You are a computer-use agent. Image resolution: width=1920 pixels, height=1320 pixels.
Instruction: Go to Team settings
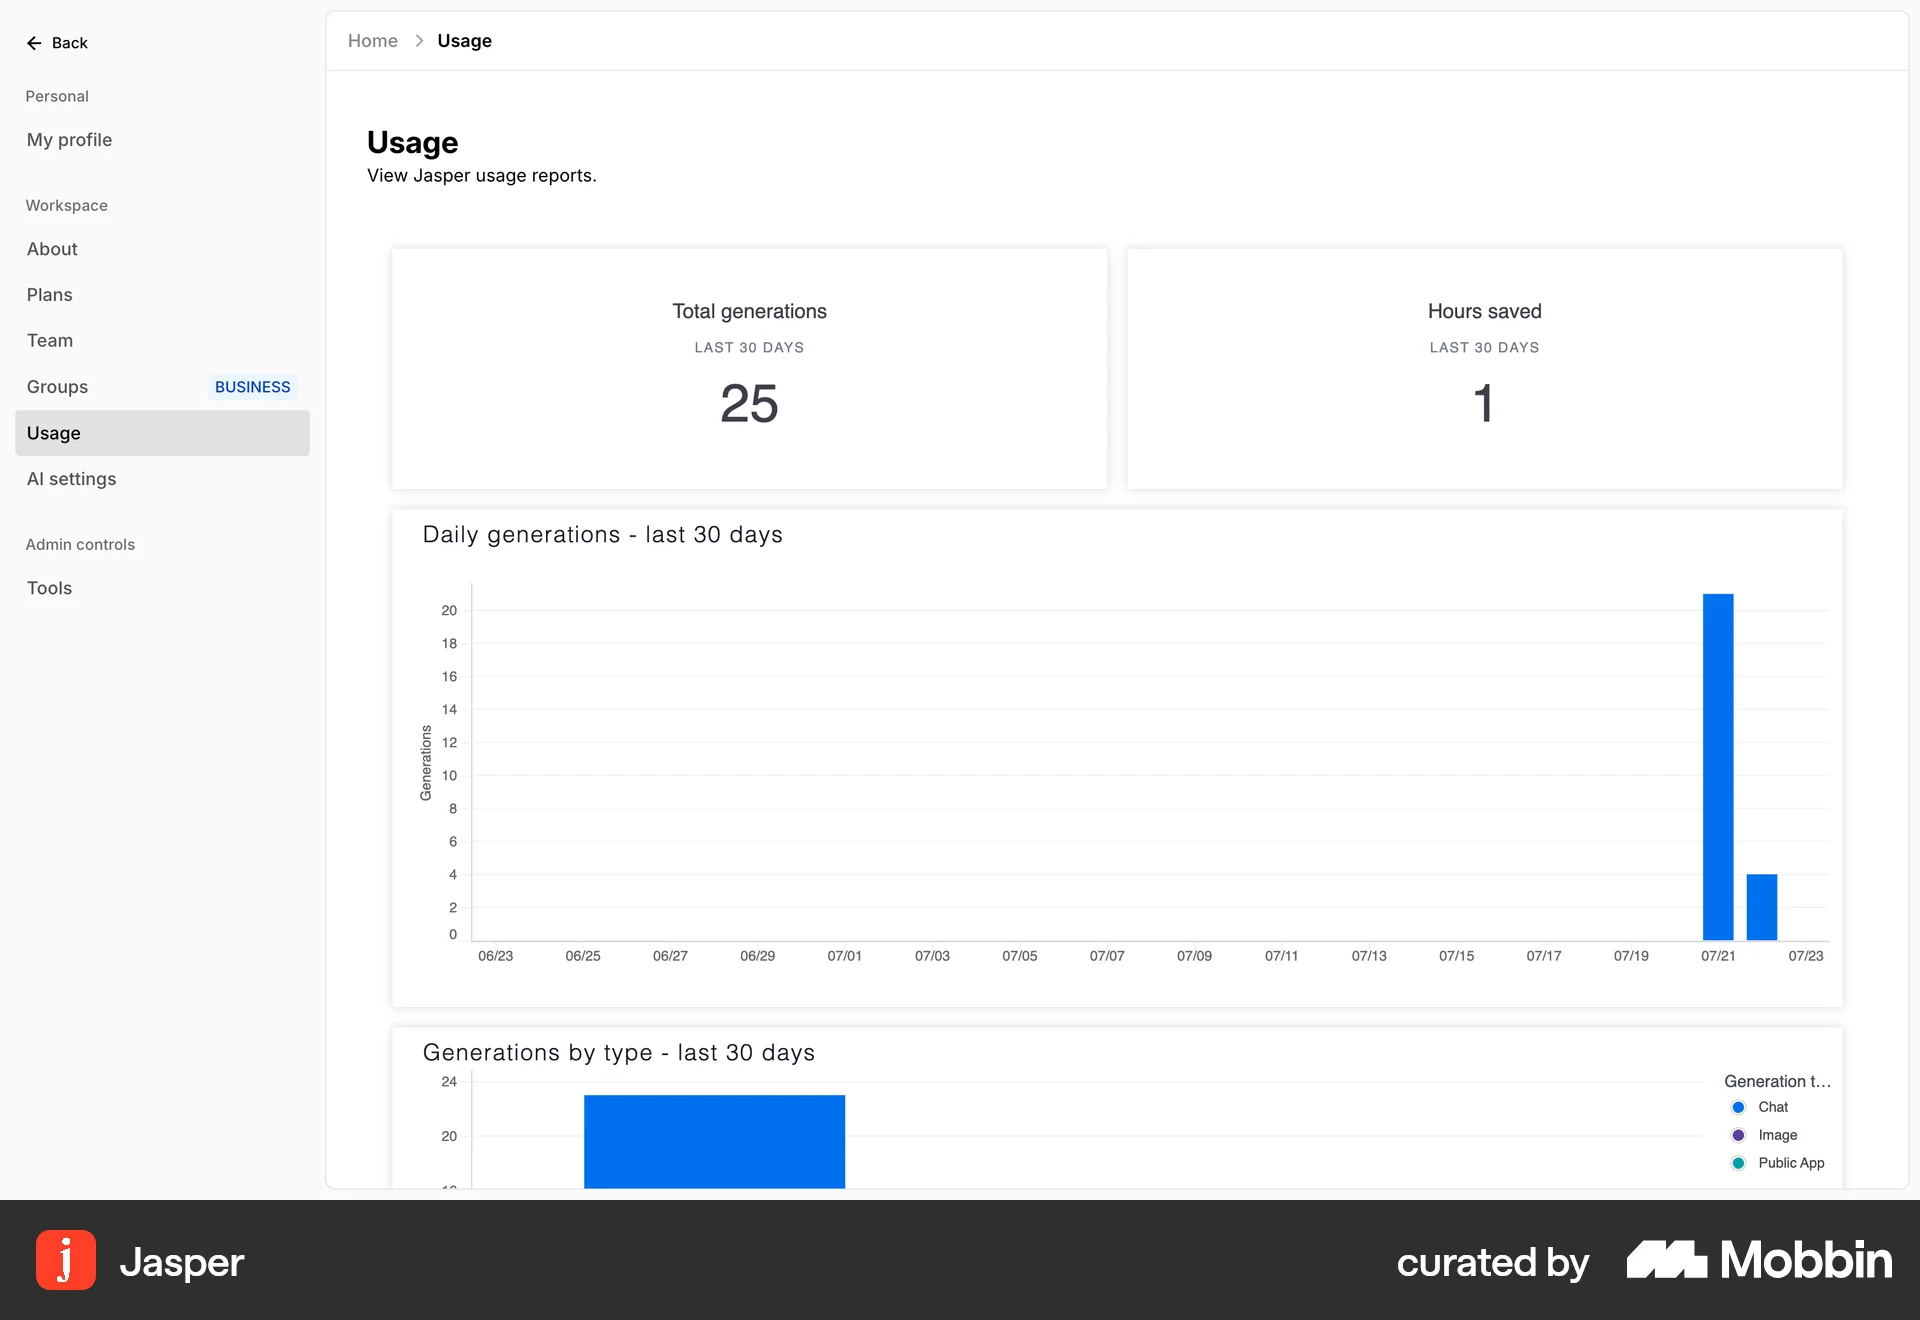coord(50,340)
